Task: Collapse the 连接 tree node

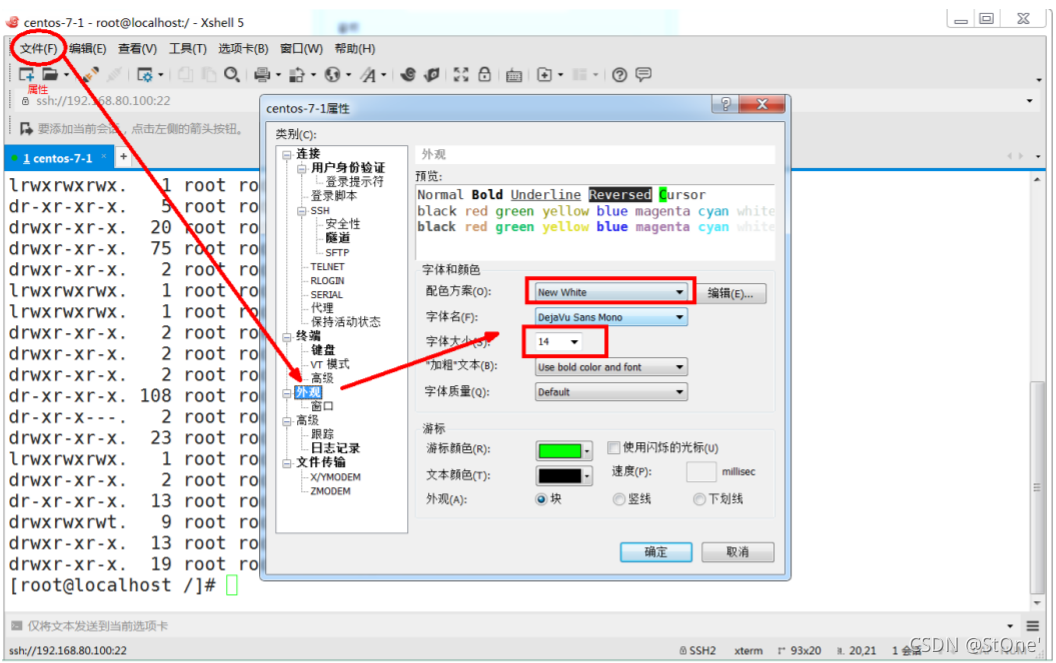Action: click(x=287, y=154)
